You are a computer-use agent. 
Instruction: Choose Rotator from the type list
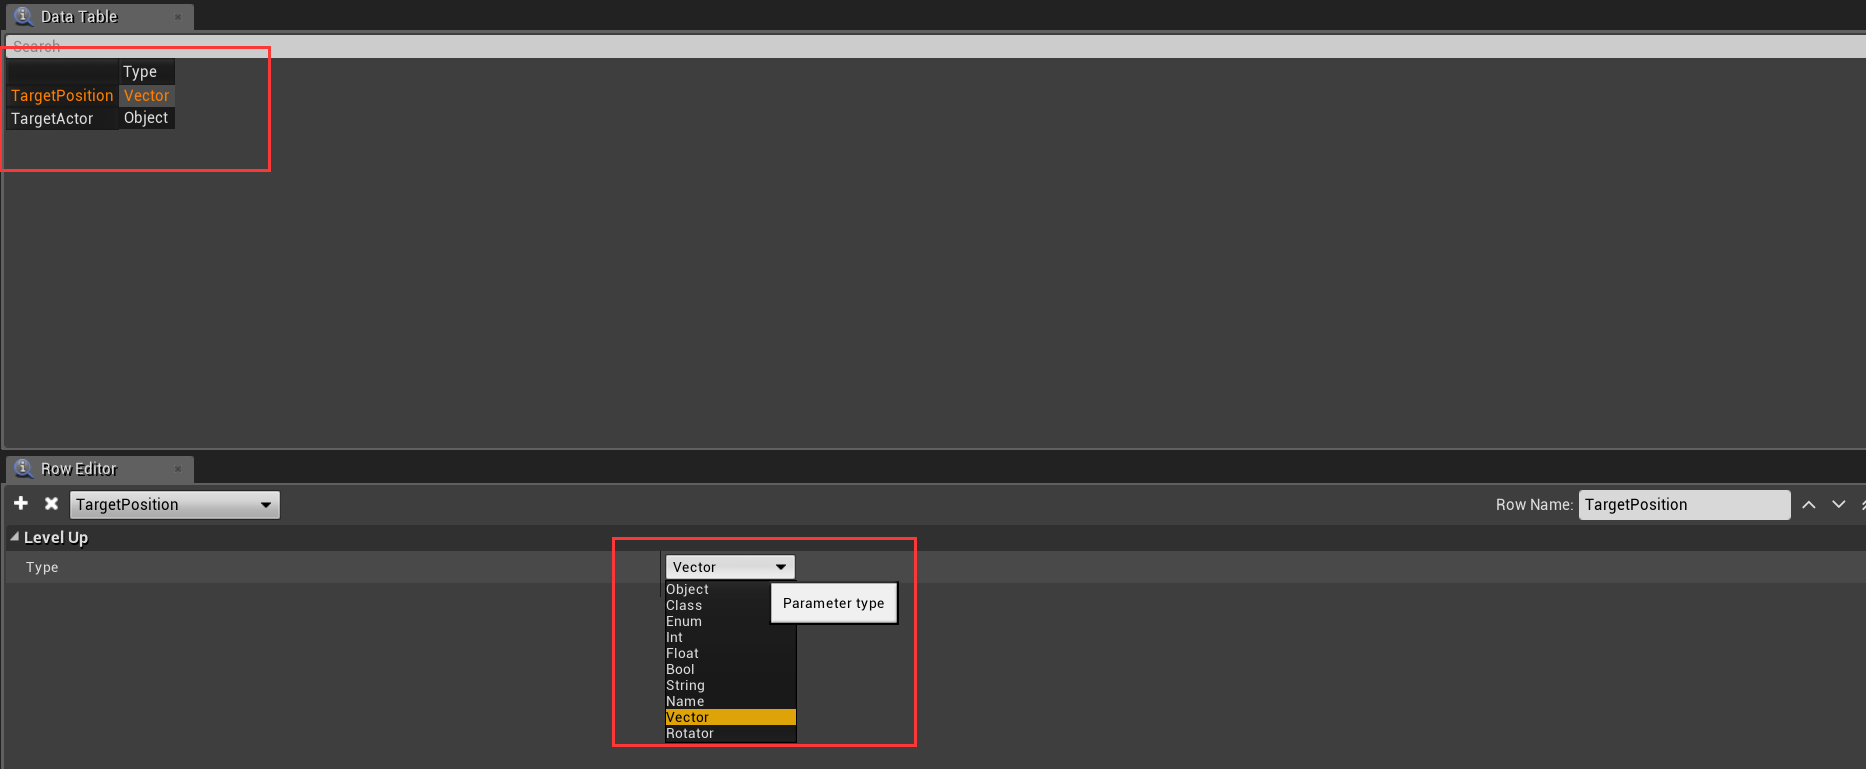(730, 733)
